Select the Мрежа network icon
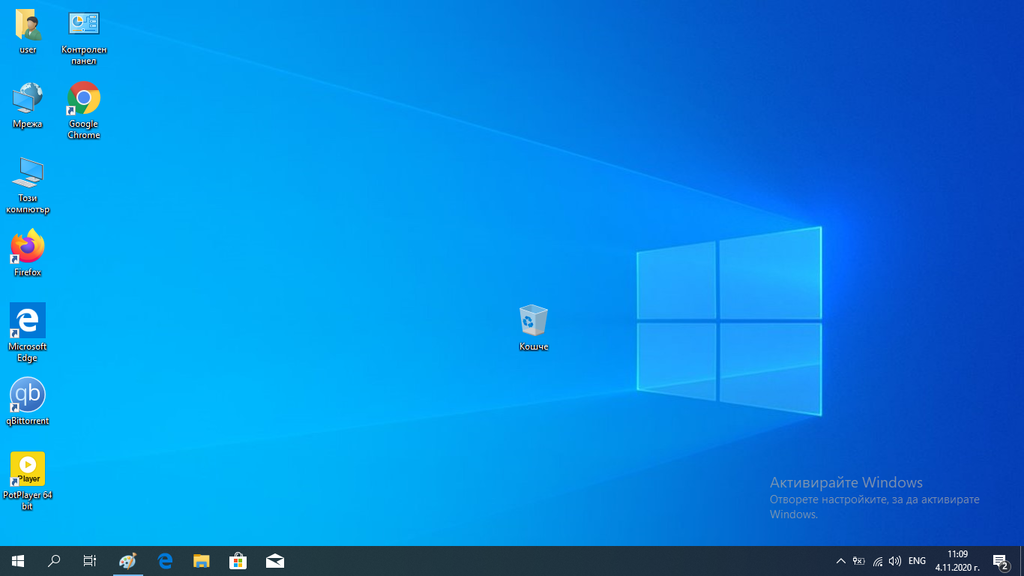The image size is (1024, 576). pyautogui.click(x=28, y=99)
